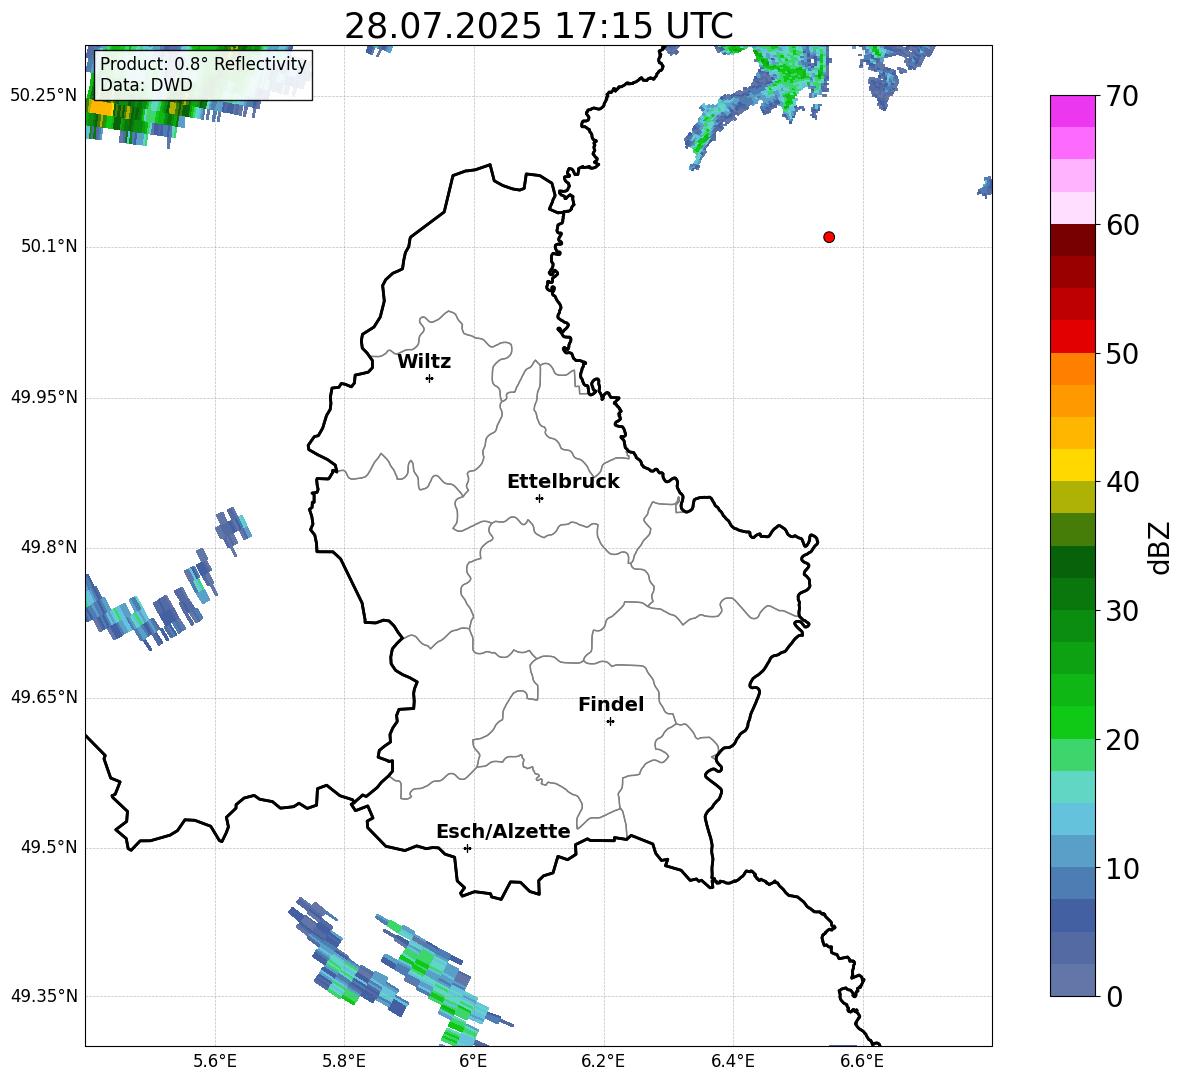This screenshot has height=1081, width=1184.
Task: Click the 6.4°E longitude label
Action: click(x=732, y=1061)
